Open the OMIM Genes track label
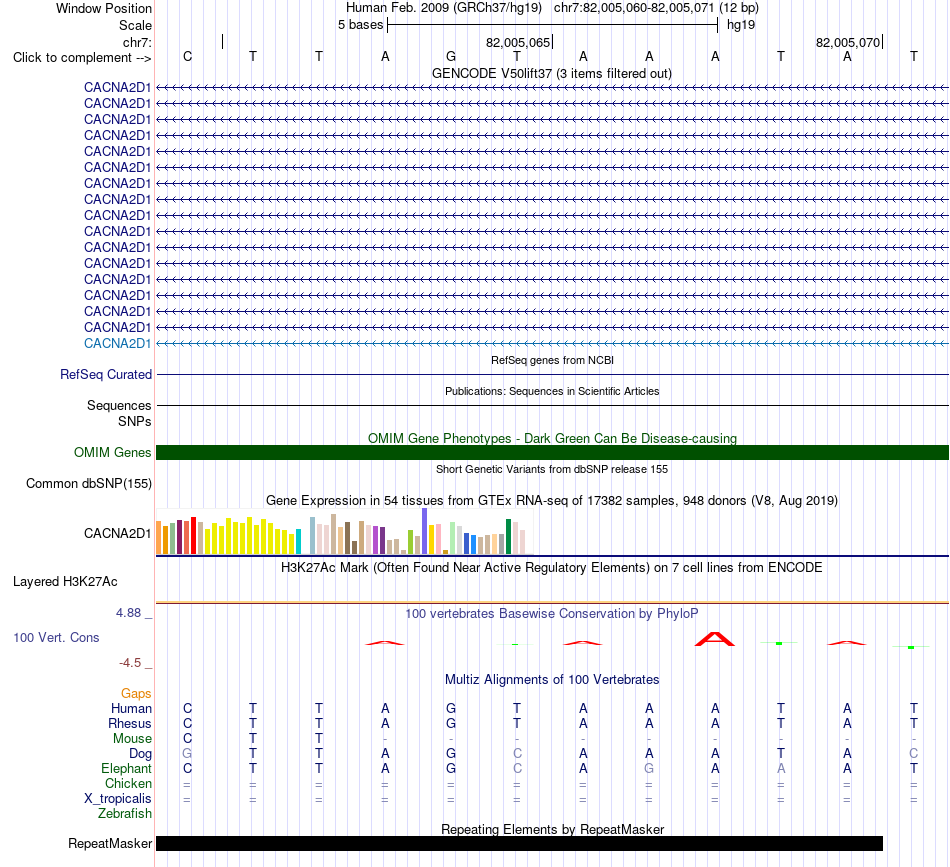 pos(113,453)
